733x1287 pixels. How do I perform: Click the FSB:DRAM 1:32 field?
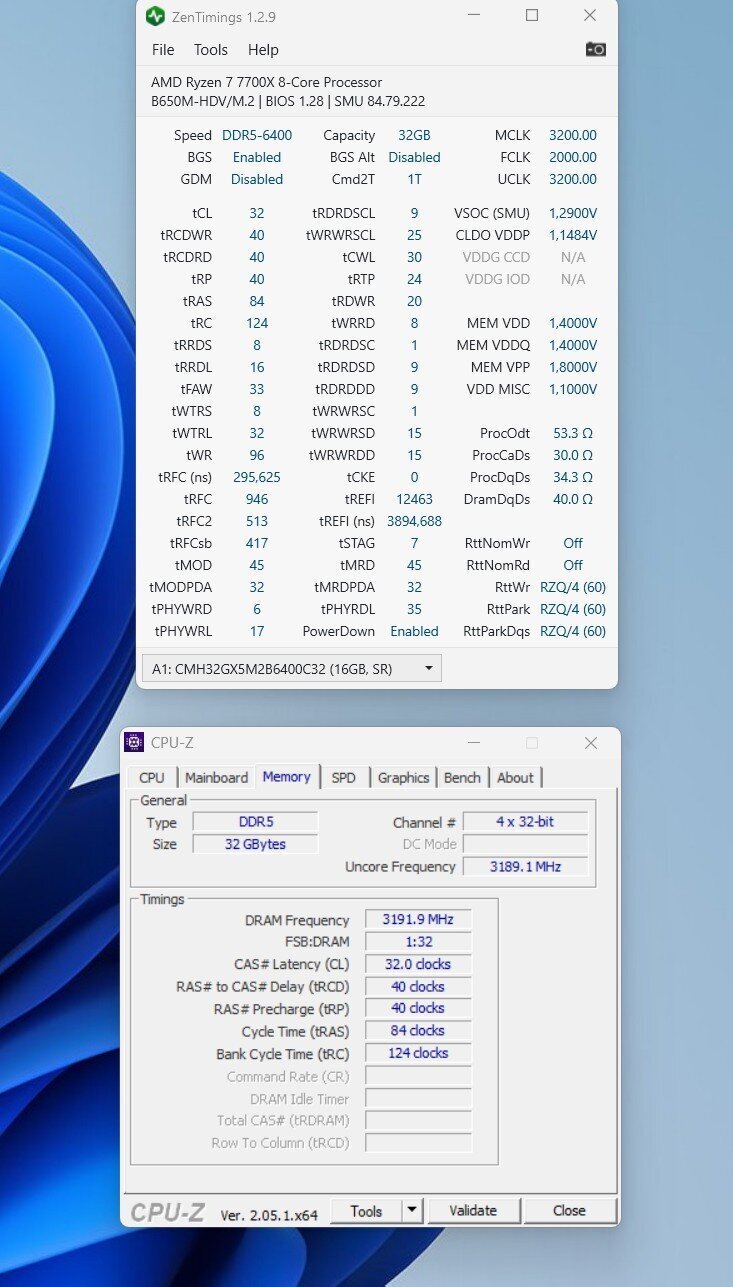tap(417, 942)
